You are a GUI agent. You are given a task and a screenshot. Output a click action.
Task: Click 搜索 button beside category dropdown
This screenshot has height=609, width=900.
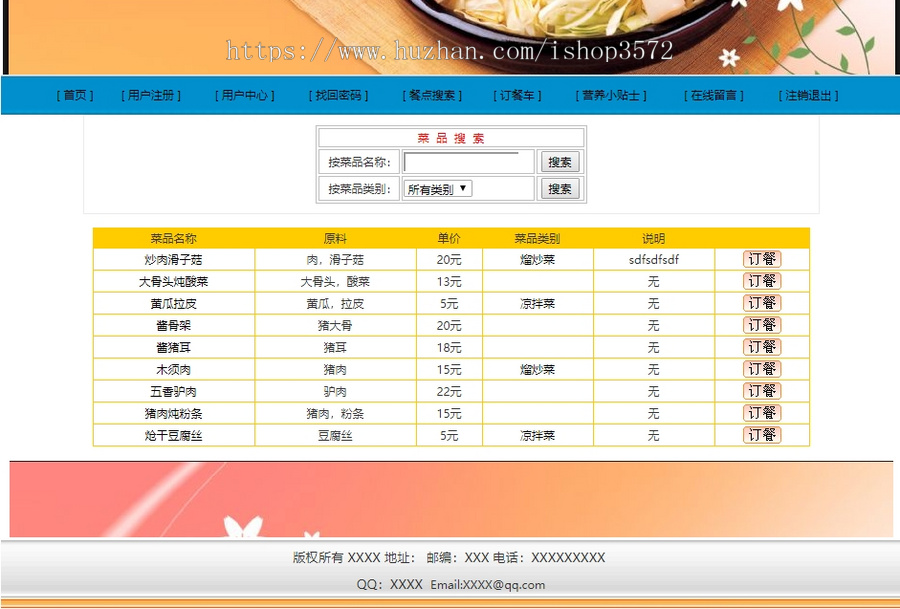tap(560, 189)
